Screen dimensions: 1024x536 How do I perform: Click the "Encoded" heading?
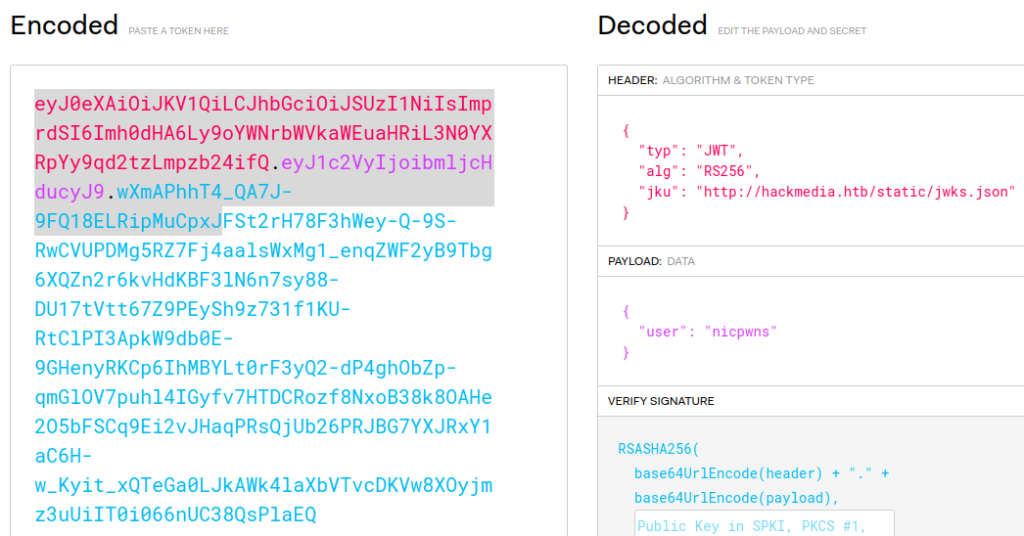64,25
